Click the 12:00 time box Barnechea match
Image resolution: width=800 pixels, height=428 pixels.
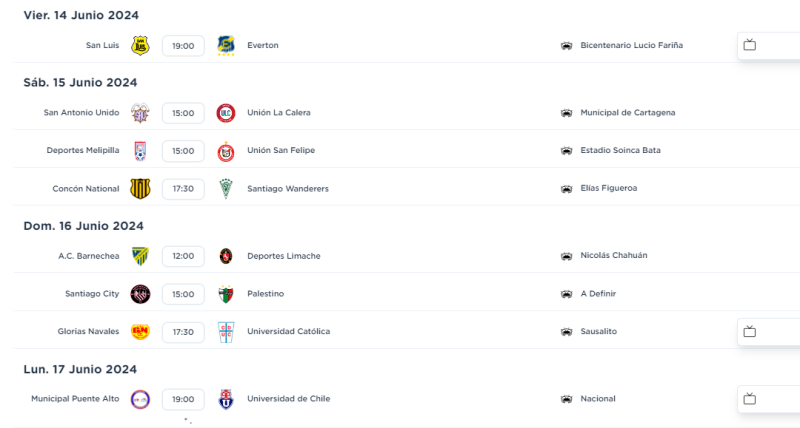pyautogui.click(x=183, y=256)
